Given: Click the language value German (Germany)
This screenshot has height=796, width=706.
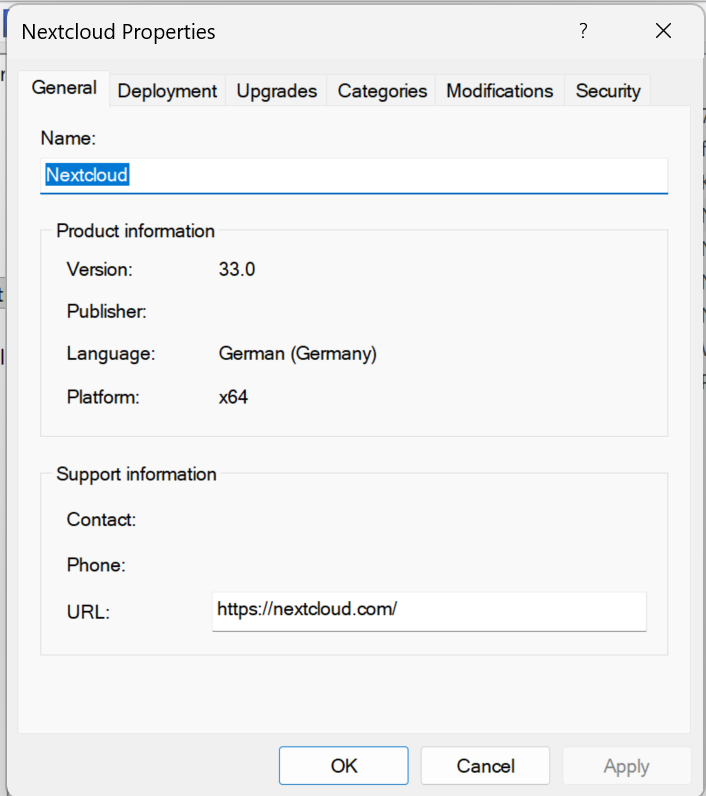Looking at the screenshot, I should (297, 354).
